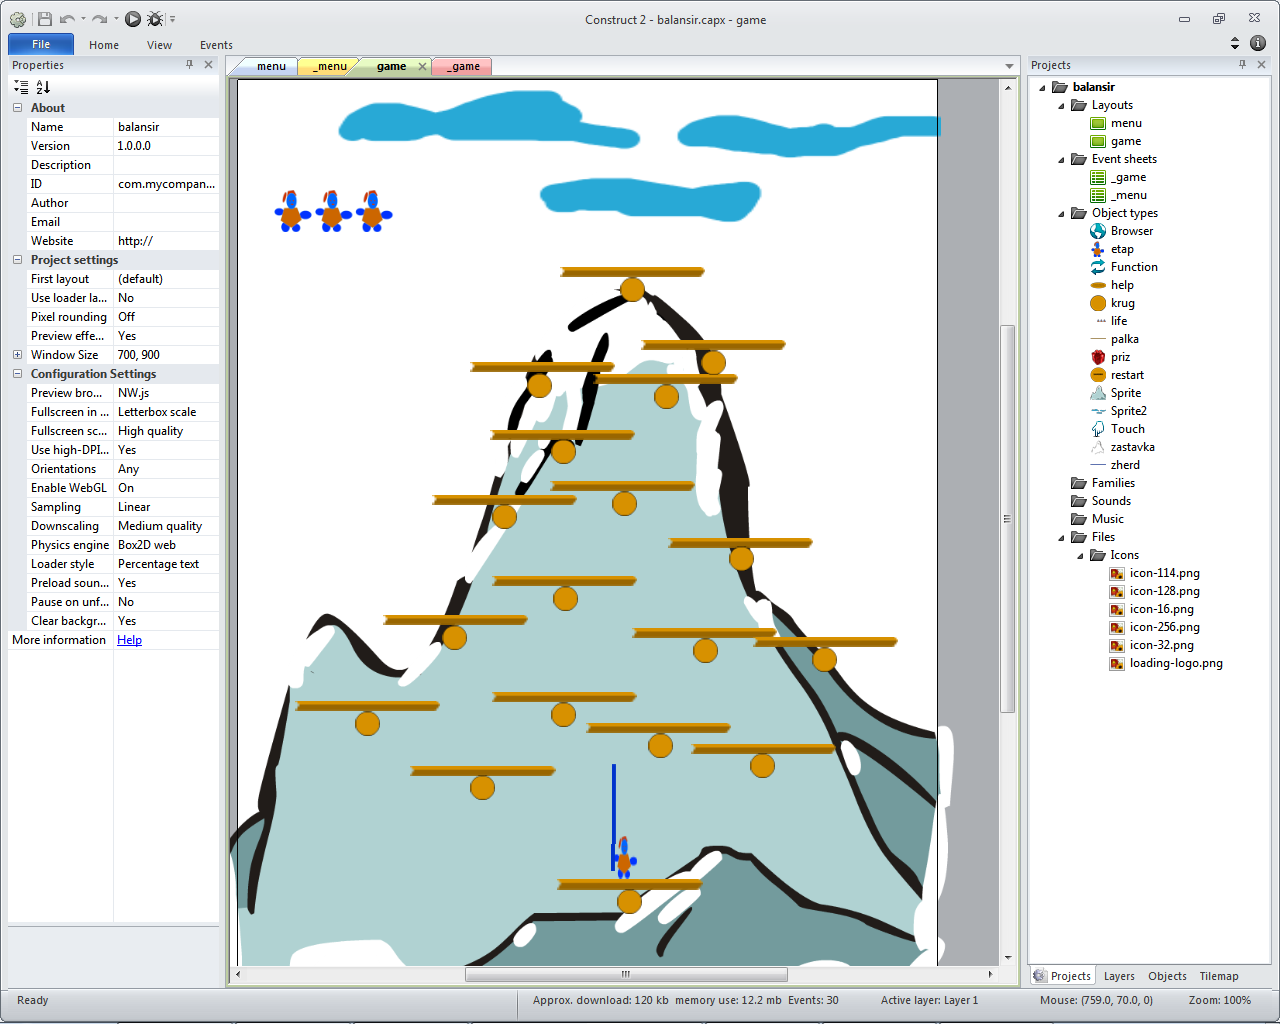Run the layout preview
This screenshot has width=1280, height=1024.
133,19
